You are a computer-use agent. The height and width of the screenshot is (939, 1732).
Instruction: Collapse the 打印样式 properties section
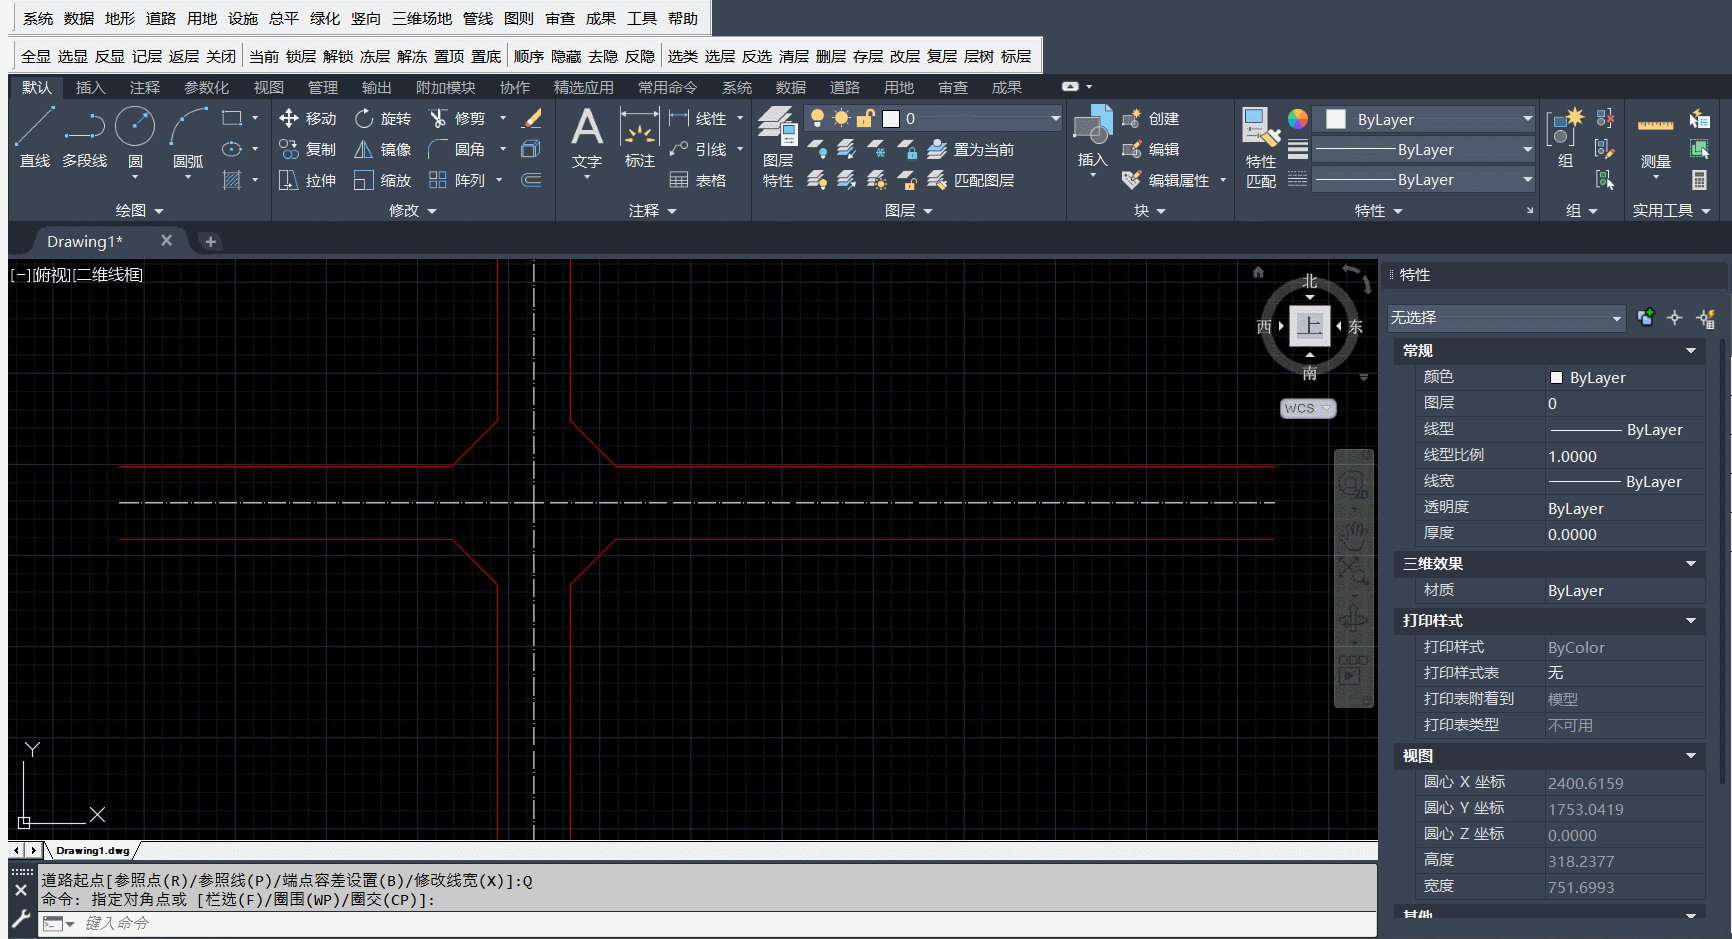(1690, 620)
